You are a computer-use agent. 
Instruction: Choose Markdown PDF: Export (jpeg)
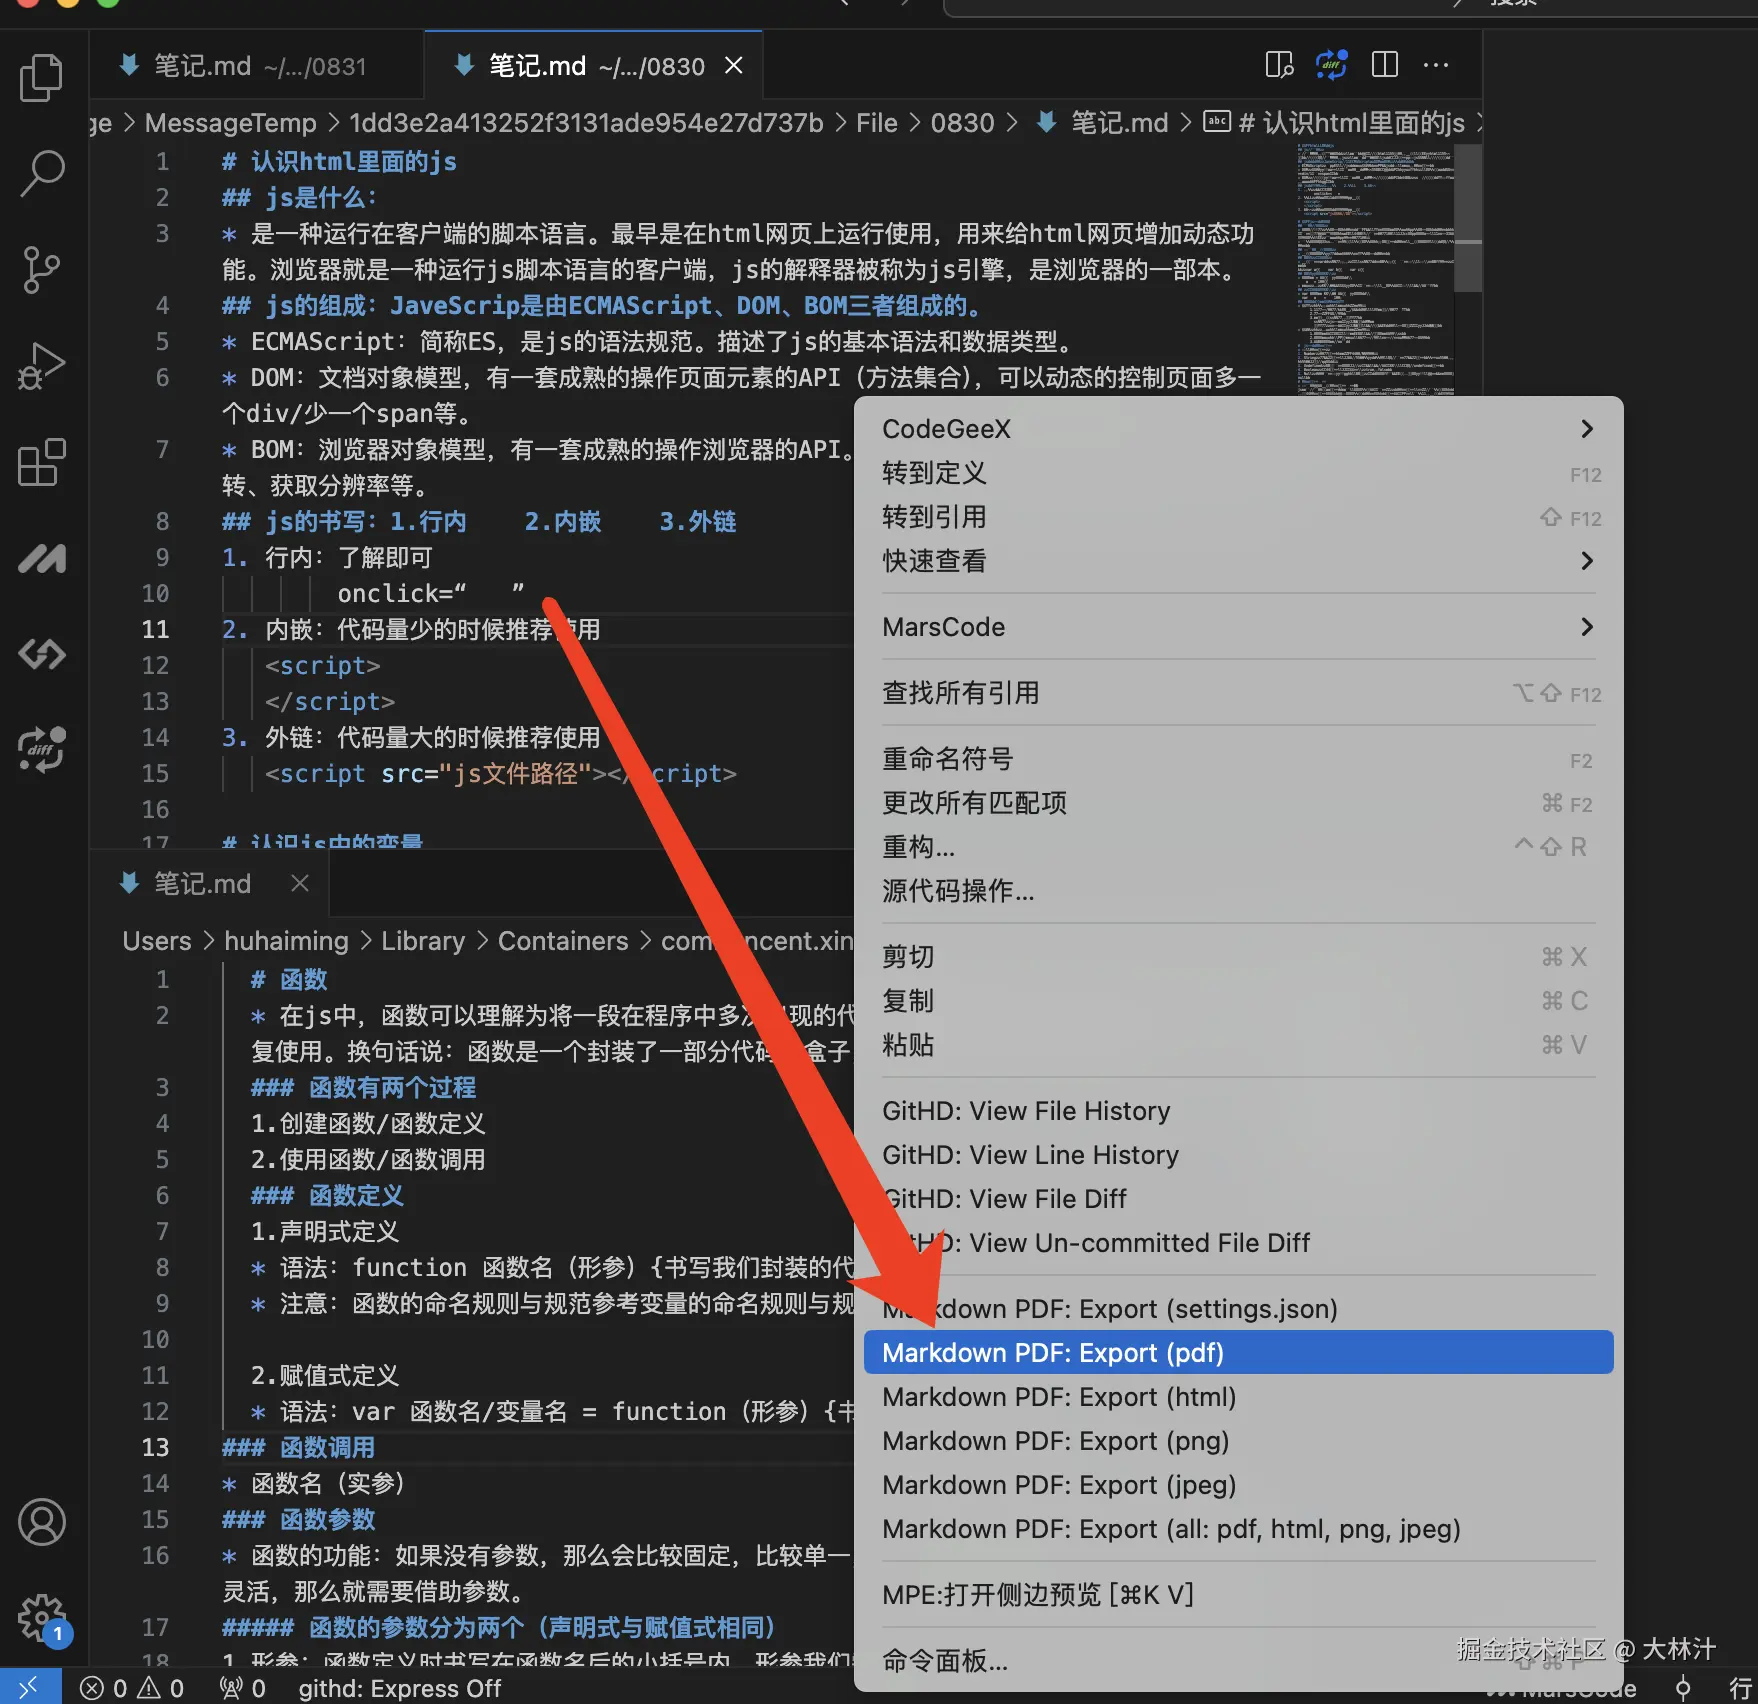coord(1238,1485)
